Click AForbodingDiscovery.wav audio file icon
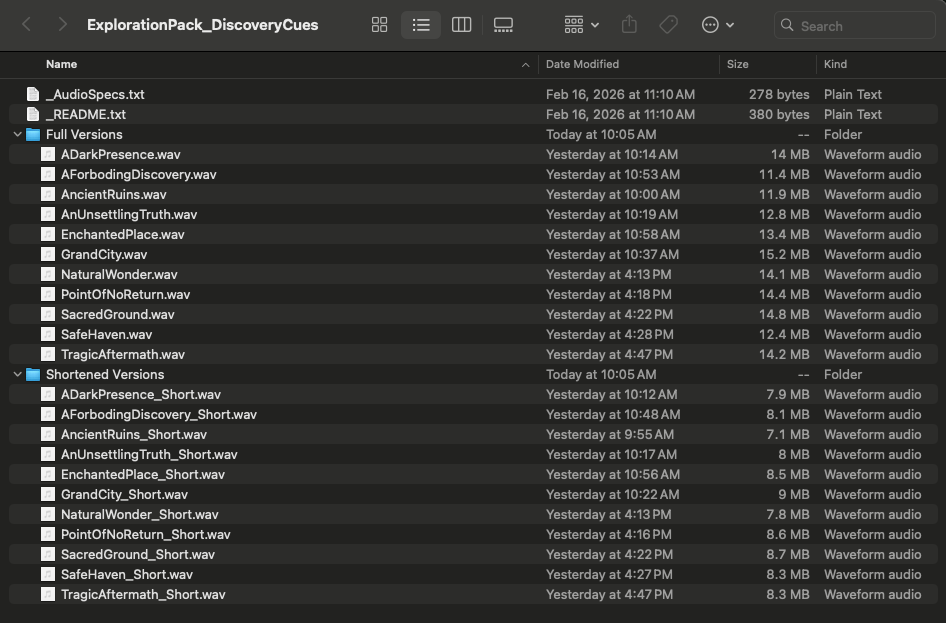 point(48,174)
